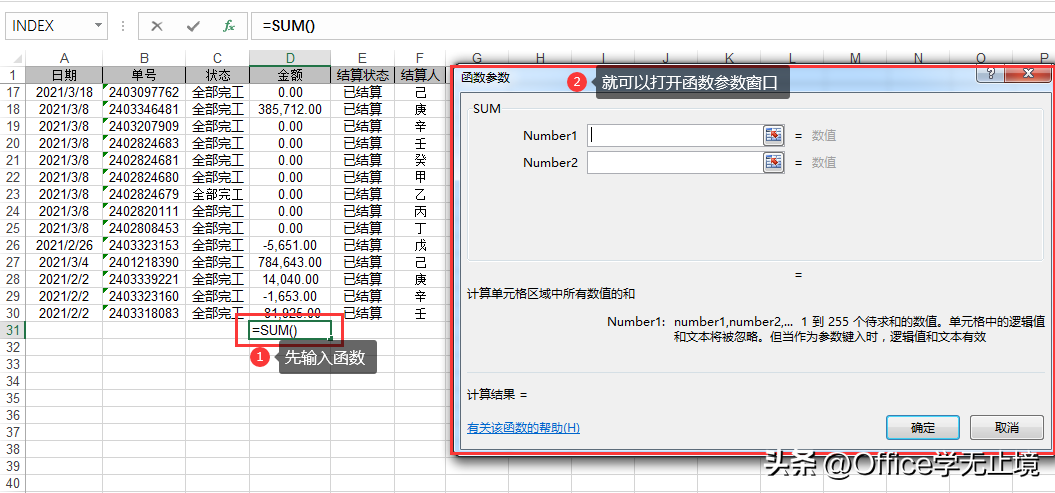Select date cell 2021/2/26

[64, 245]
